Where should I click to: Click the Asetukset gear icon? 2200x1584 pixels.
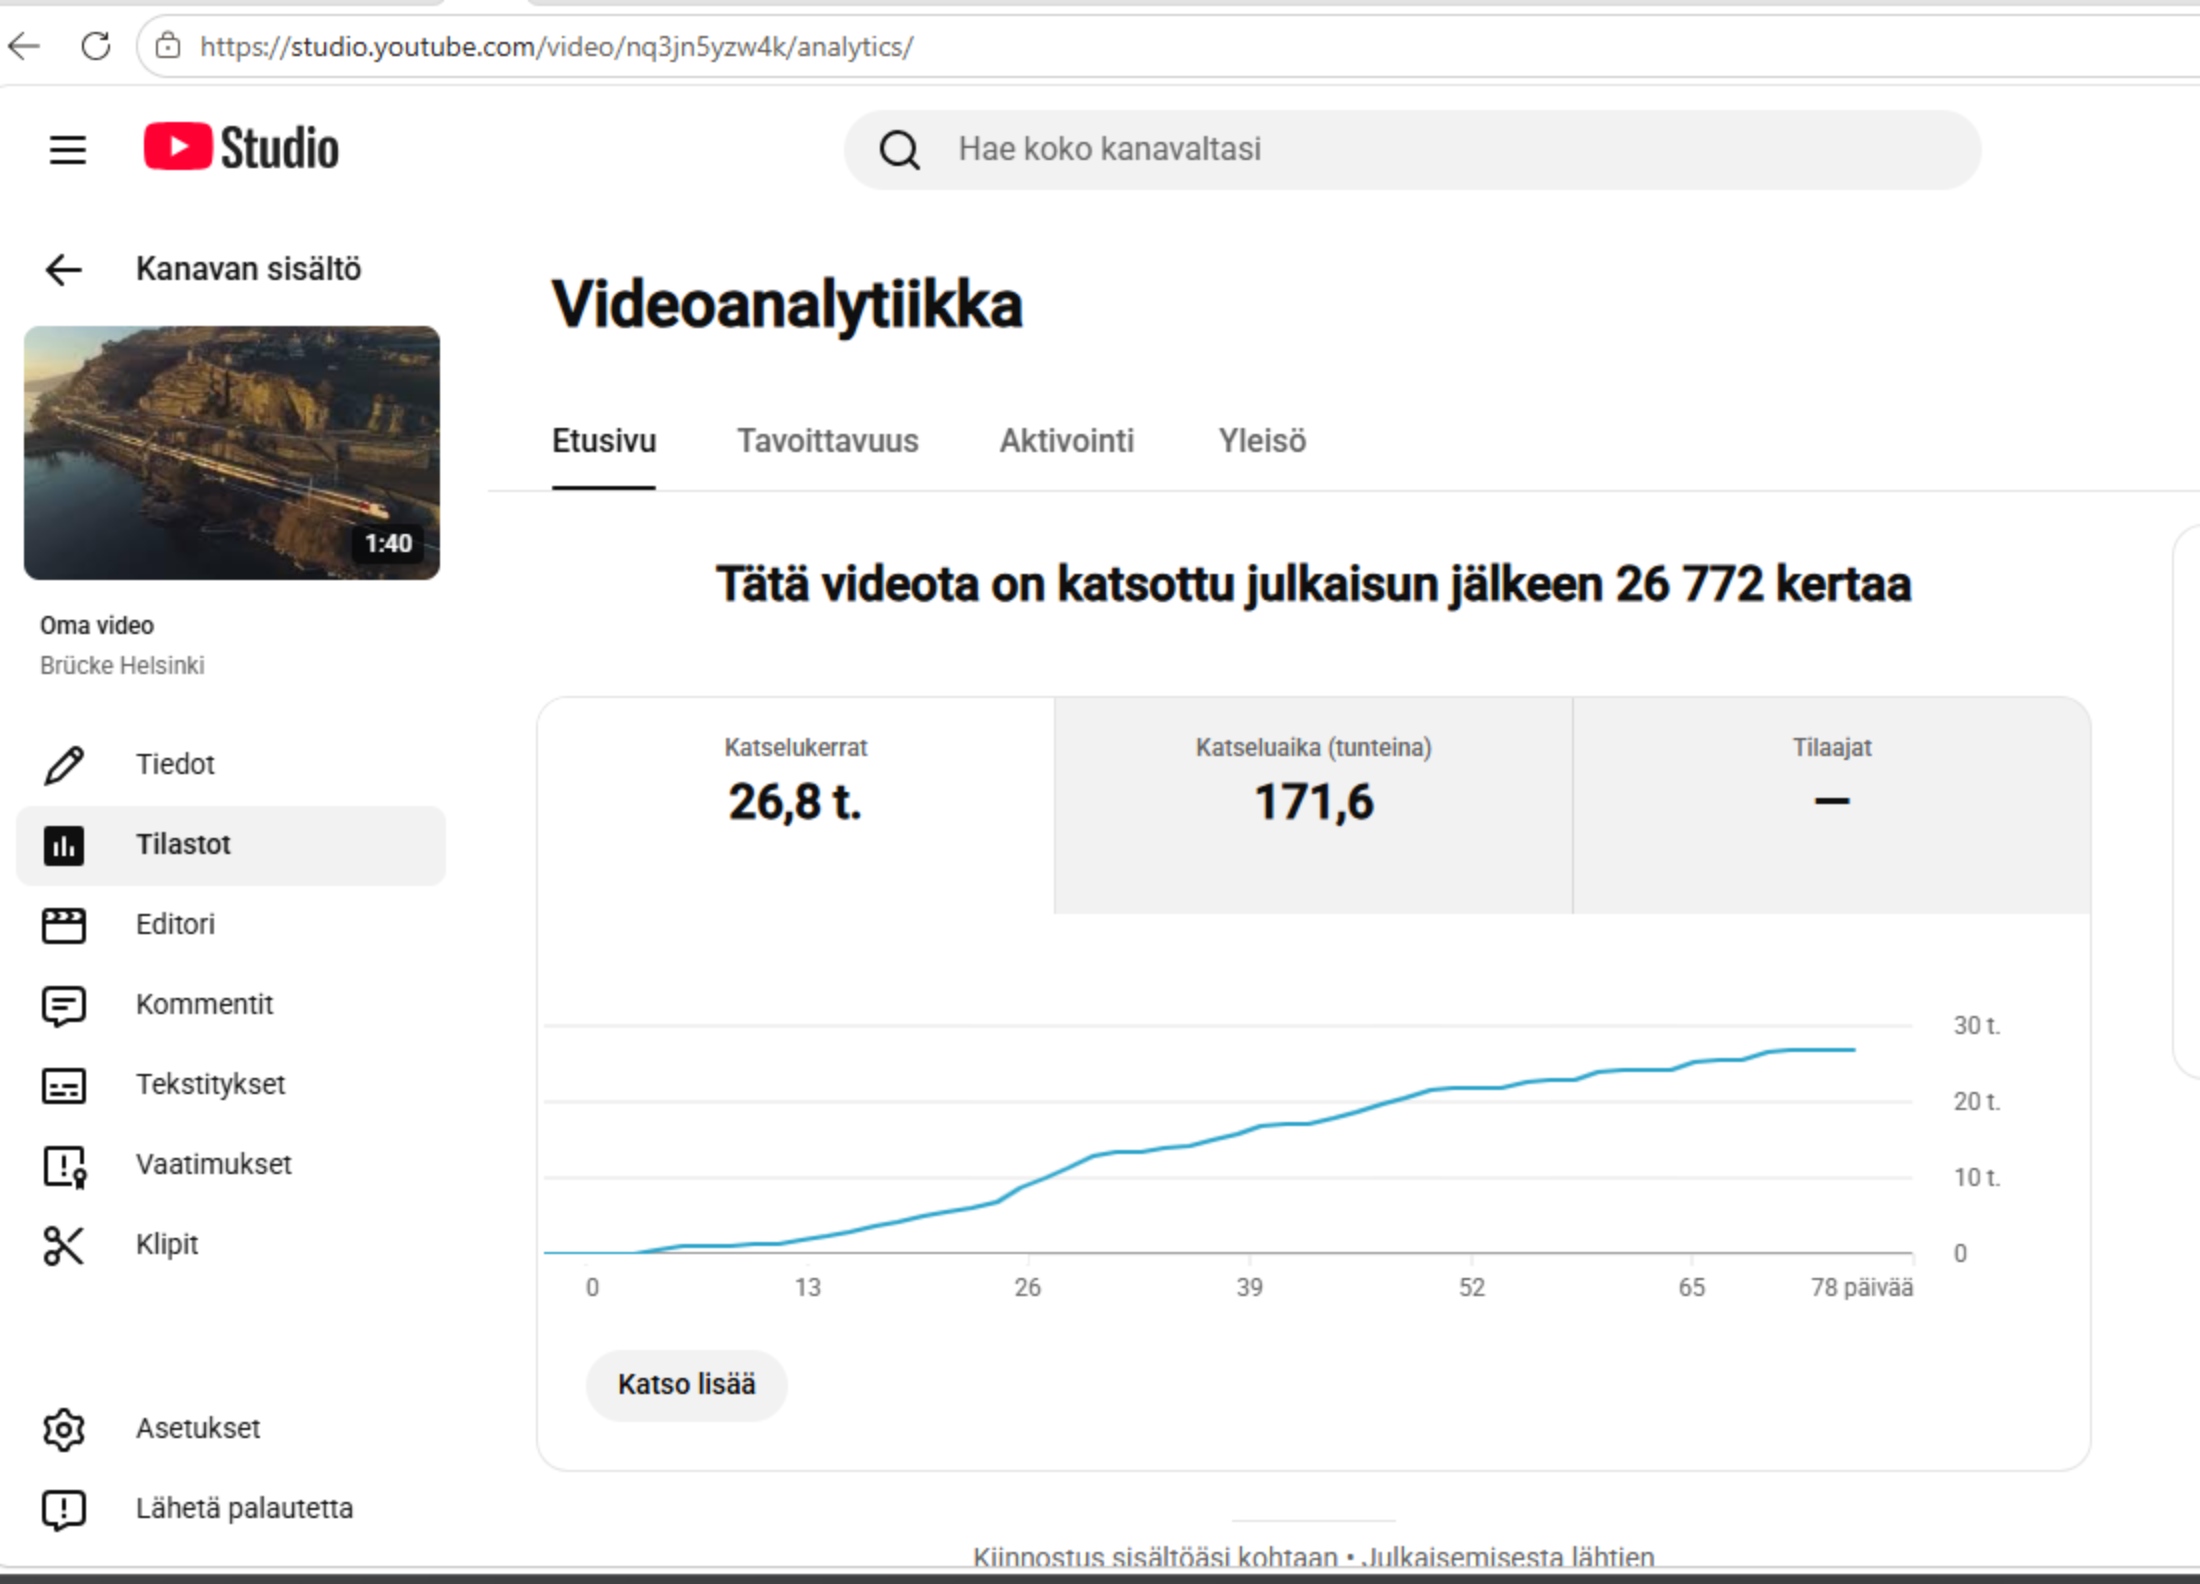64,1430
